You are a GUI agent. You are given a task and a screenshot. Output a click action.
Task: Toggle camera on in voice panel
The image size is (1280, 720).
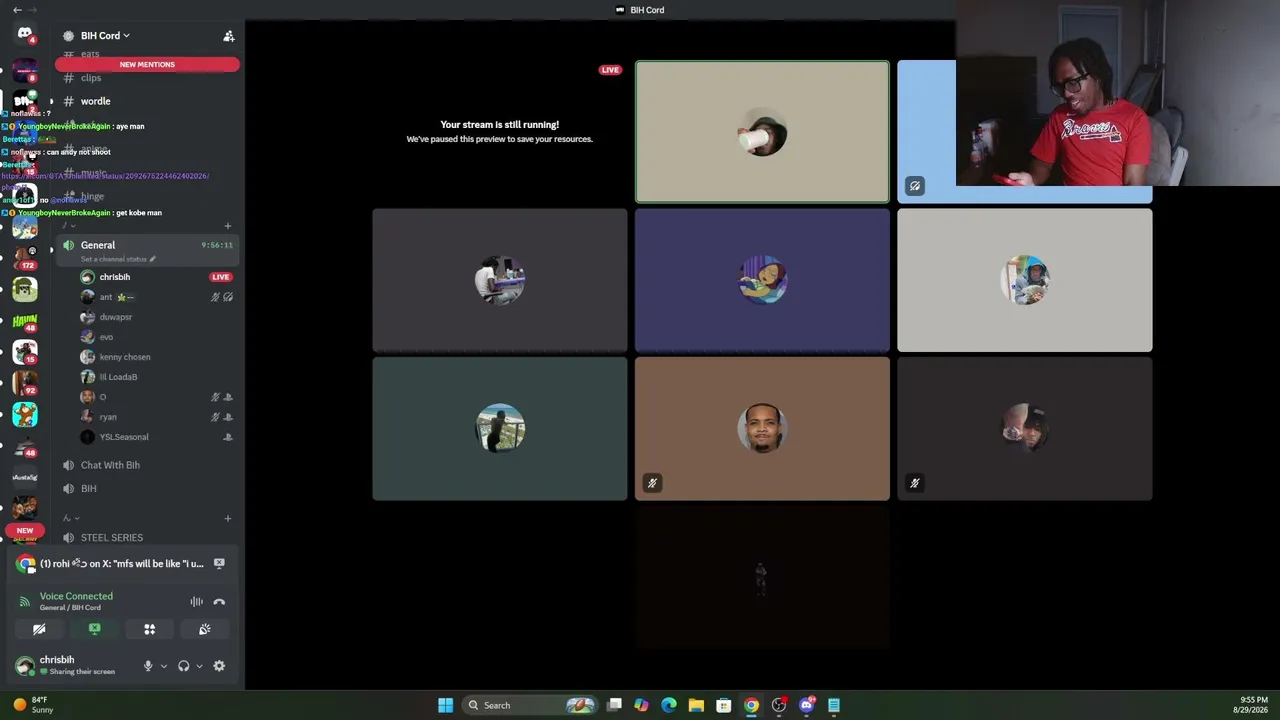(39, 629)
